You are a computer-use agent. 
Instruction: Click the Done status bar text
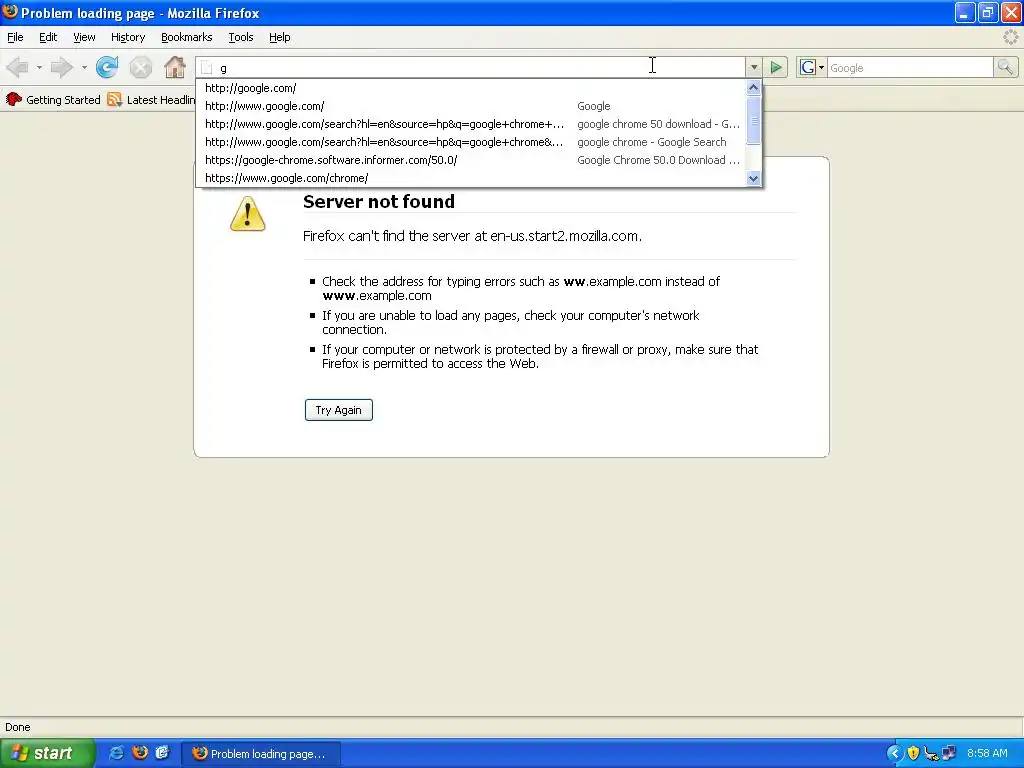pos(18,727)
